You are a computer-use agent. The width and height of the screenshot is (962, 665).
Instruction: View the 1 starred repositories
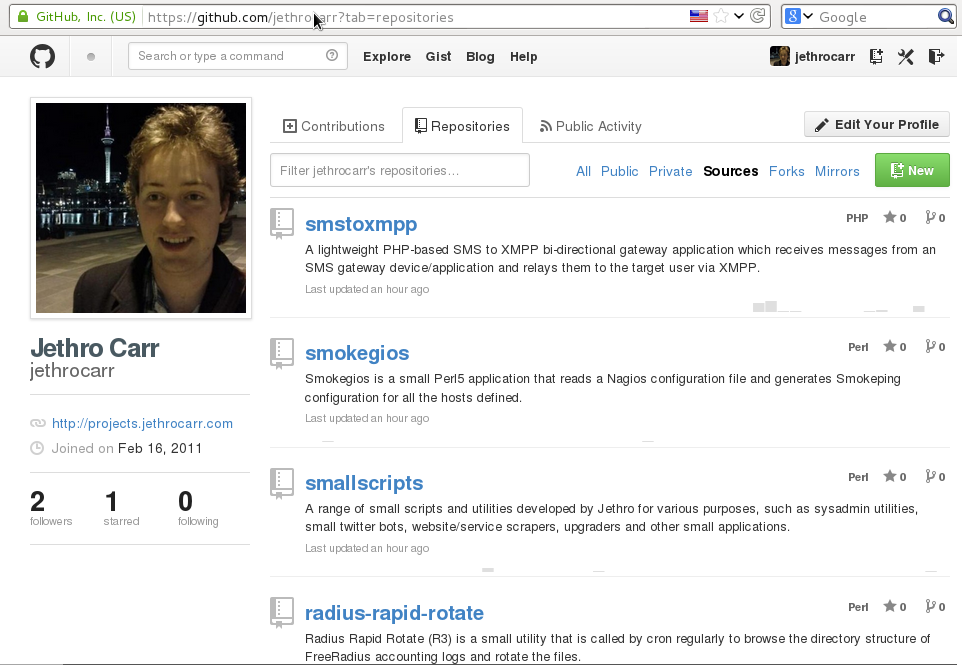click(x=121, y=508)
